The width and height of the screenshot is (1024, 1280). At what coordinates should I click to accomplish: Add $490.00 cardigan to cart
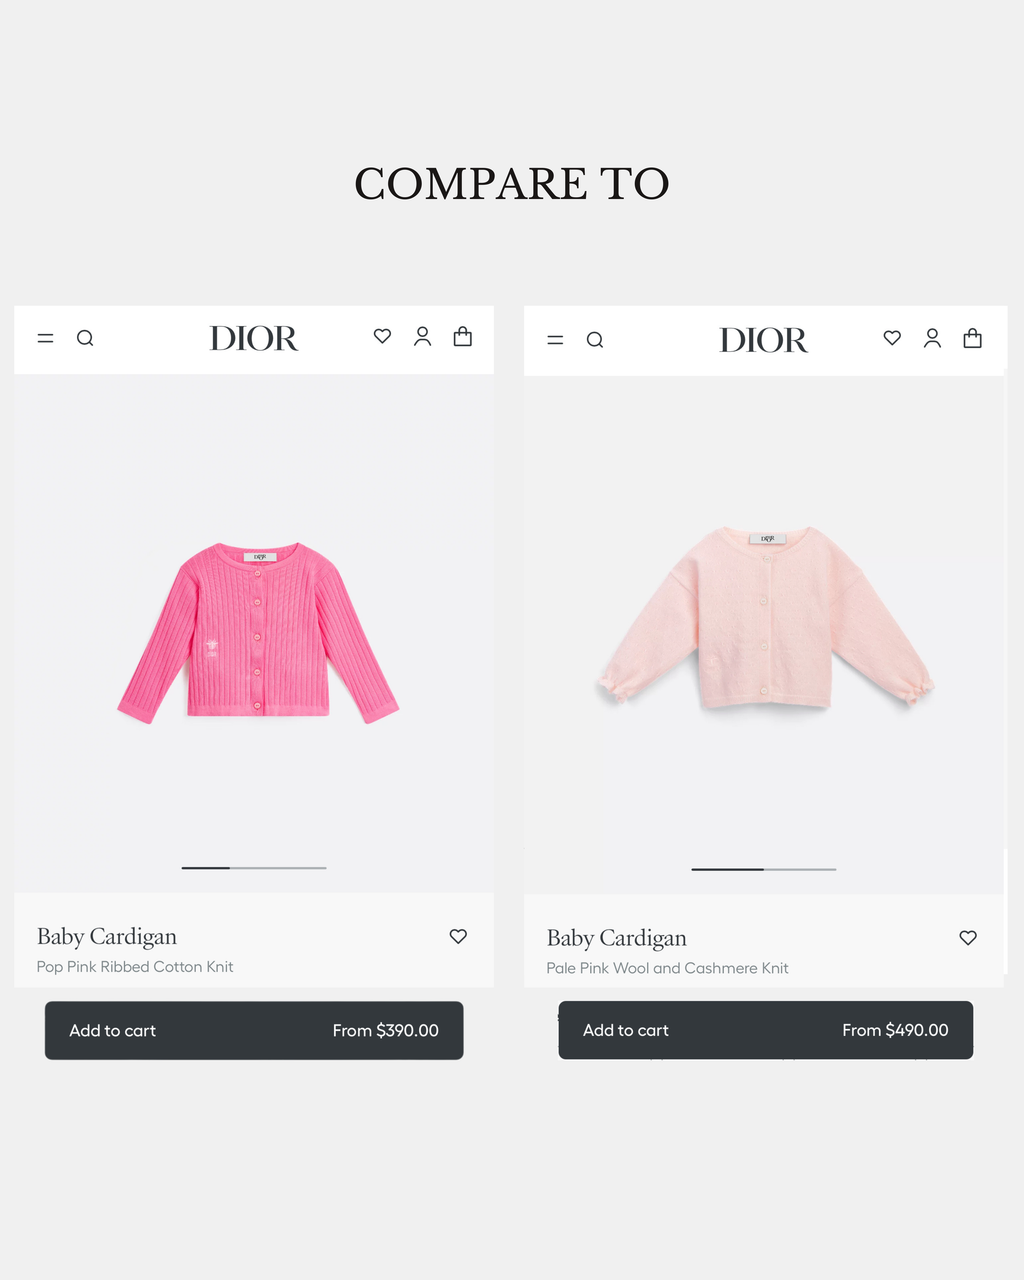pyautogui.click(x=766, y=1030)
